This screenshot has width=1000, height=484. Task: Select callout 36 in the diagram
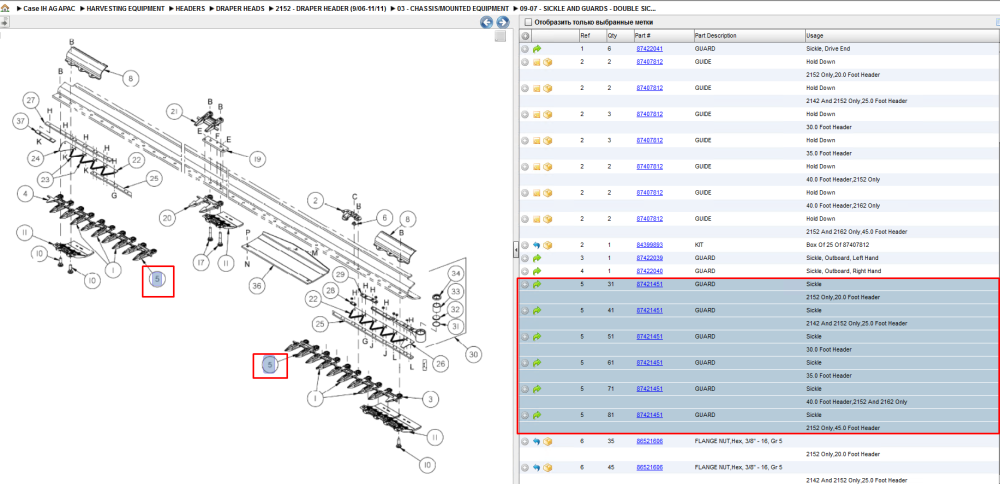[257, 286]
